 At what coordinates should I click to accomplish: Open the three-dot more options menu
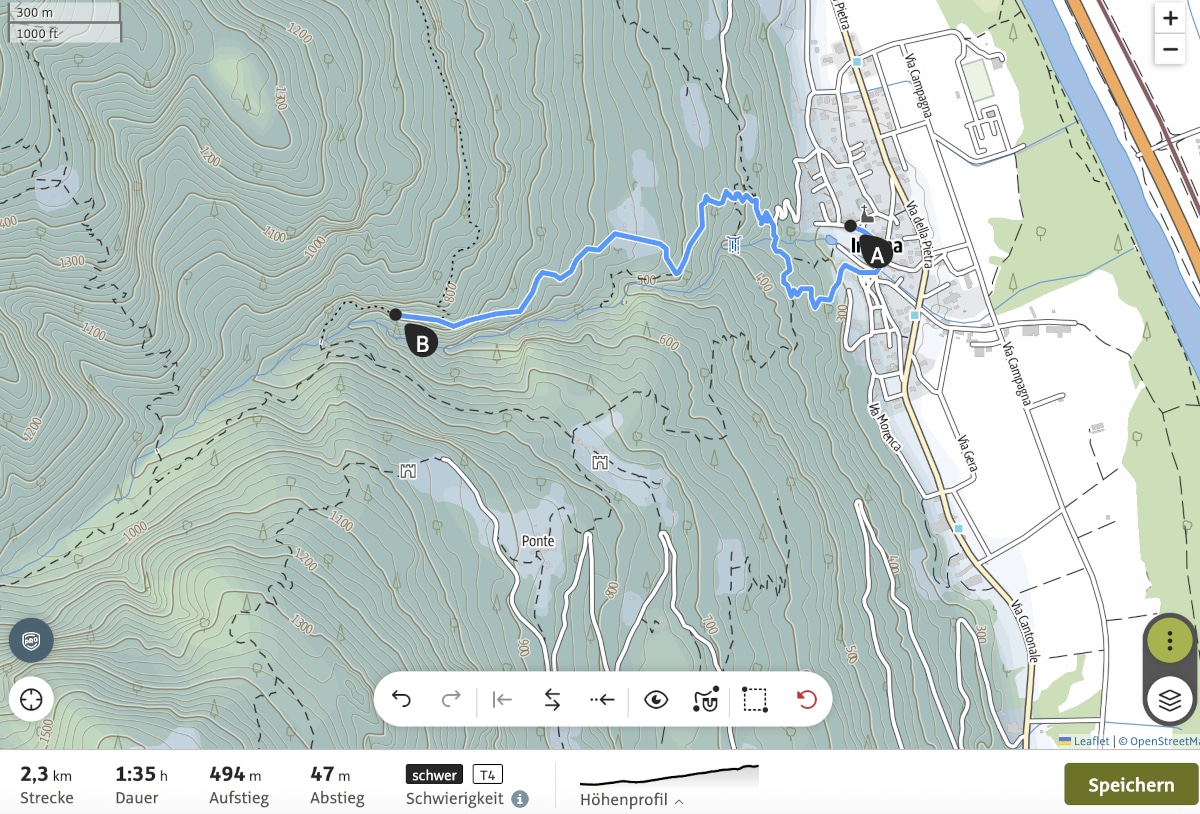pyautogui.click(x=1170, y=641)
